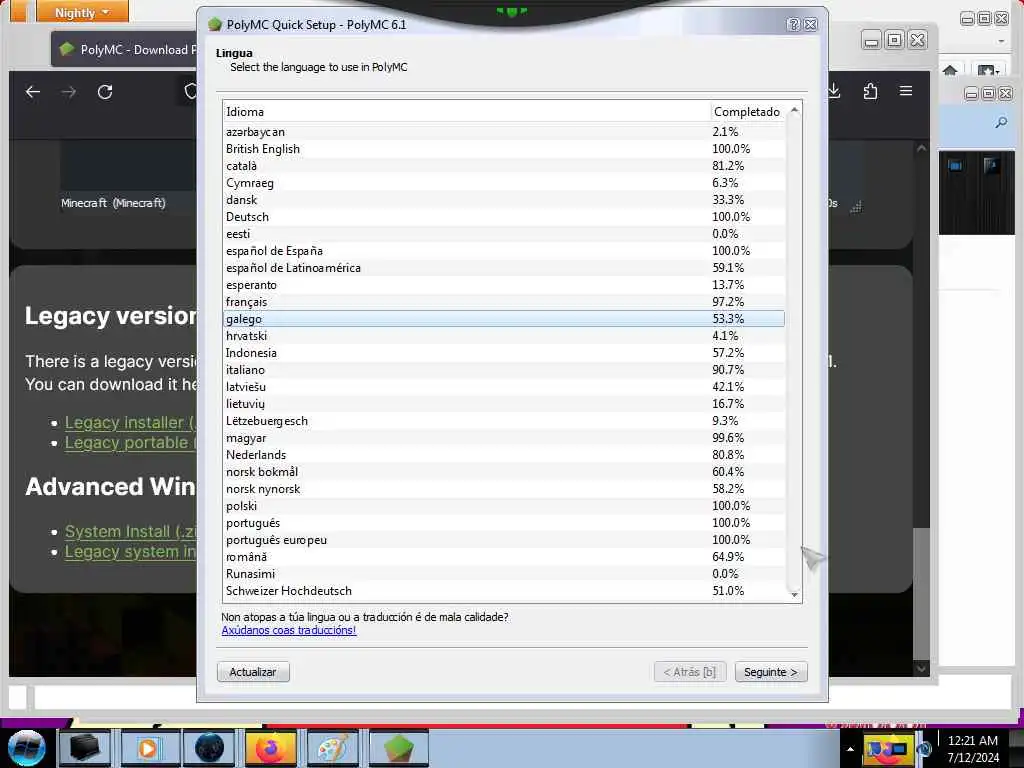1024x768 pixels.
Task: Open the PolyMC green cube taskbar icon
Action: [x=398, y=748]
